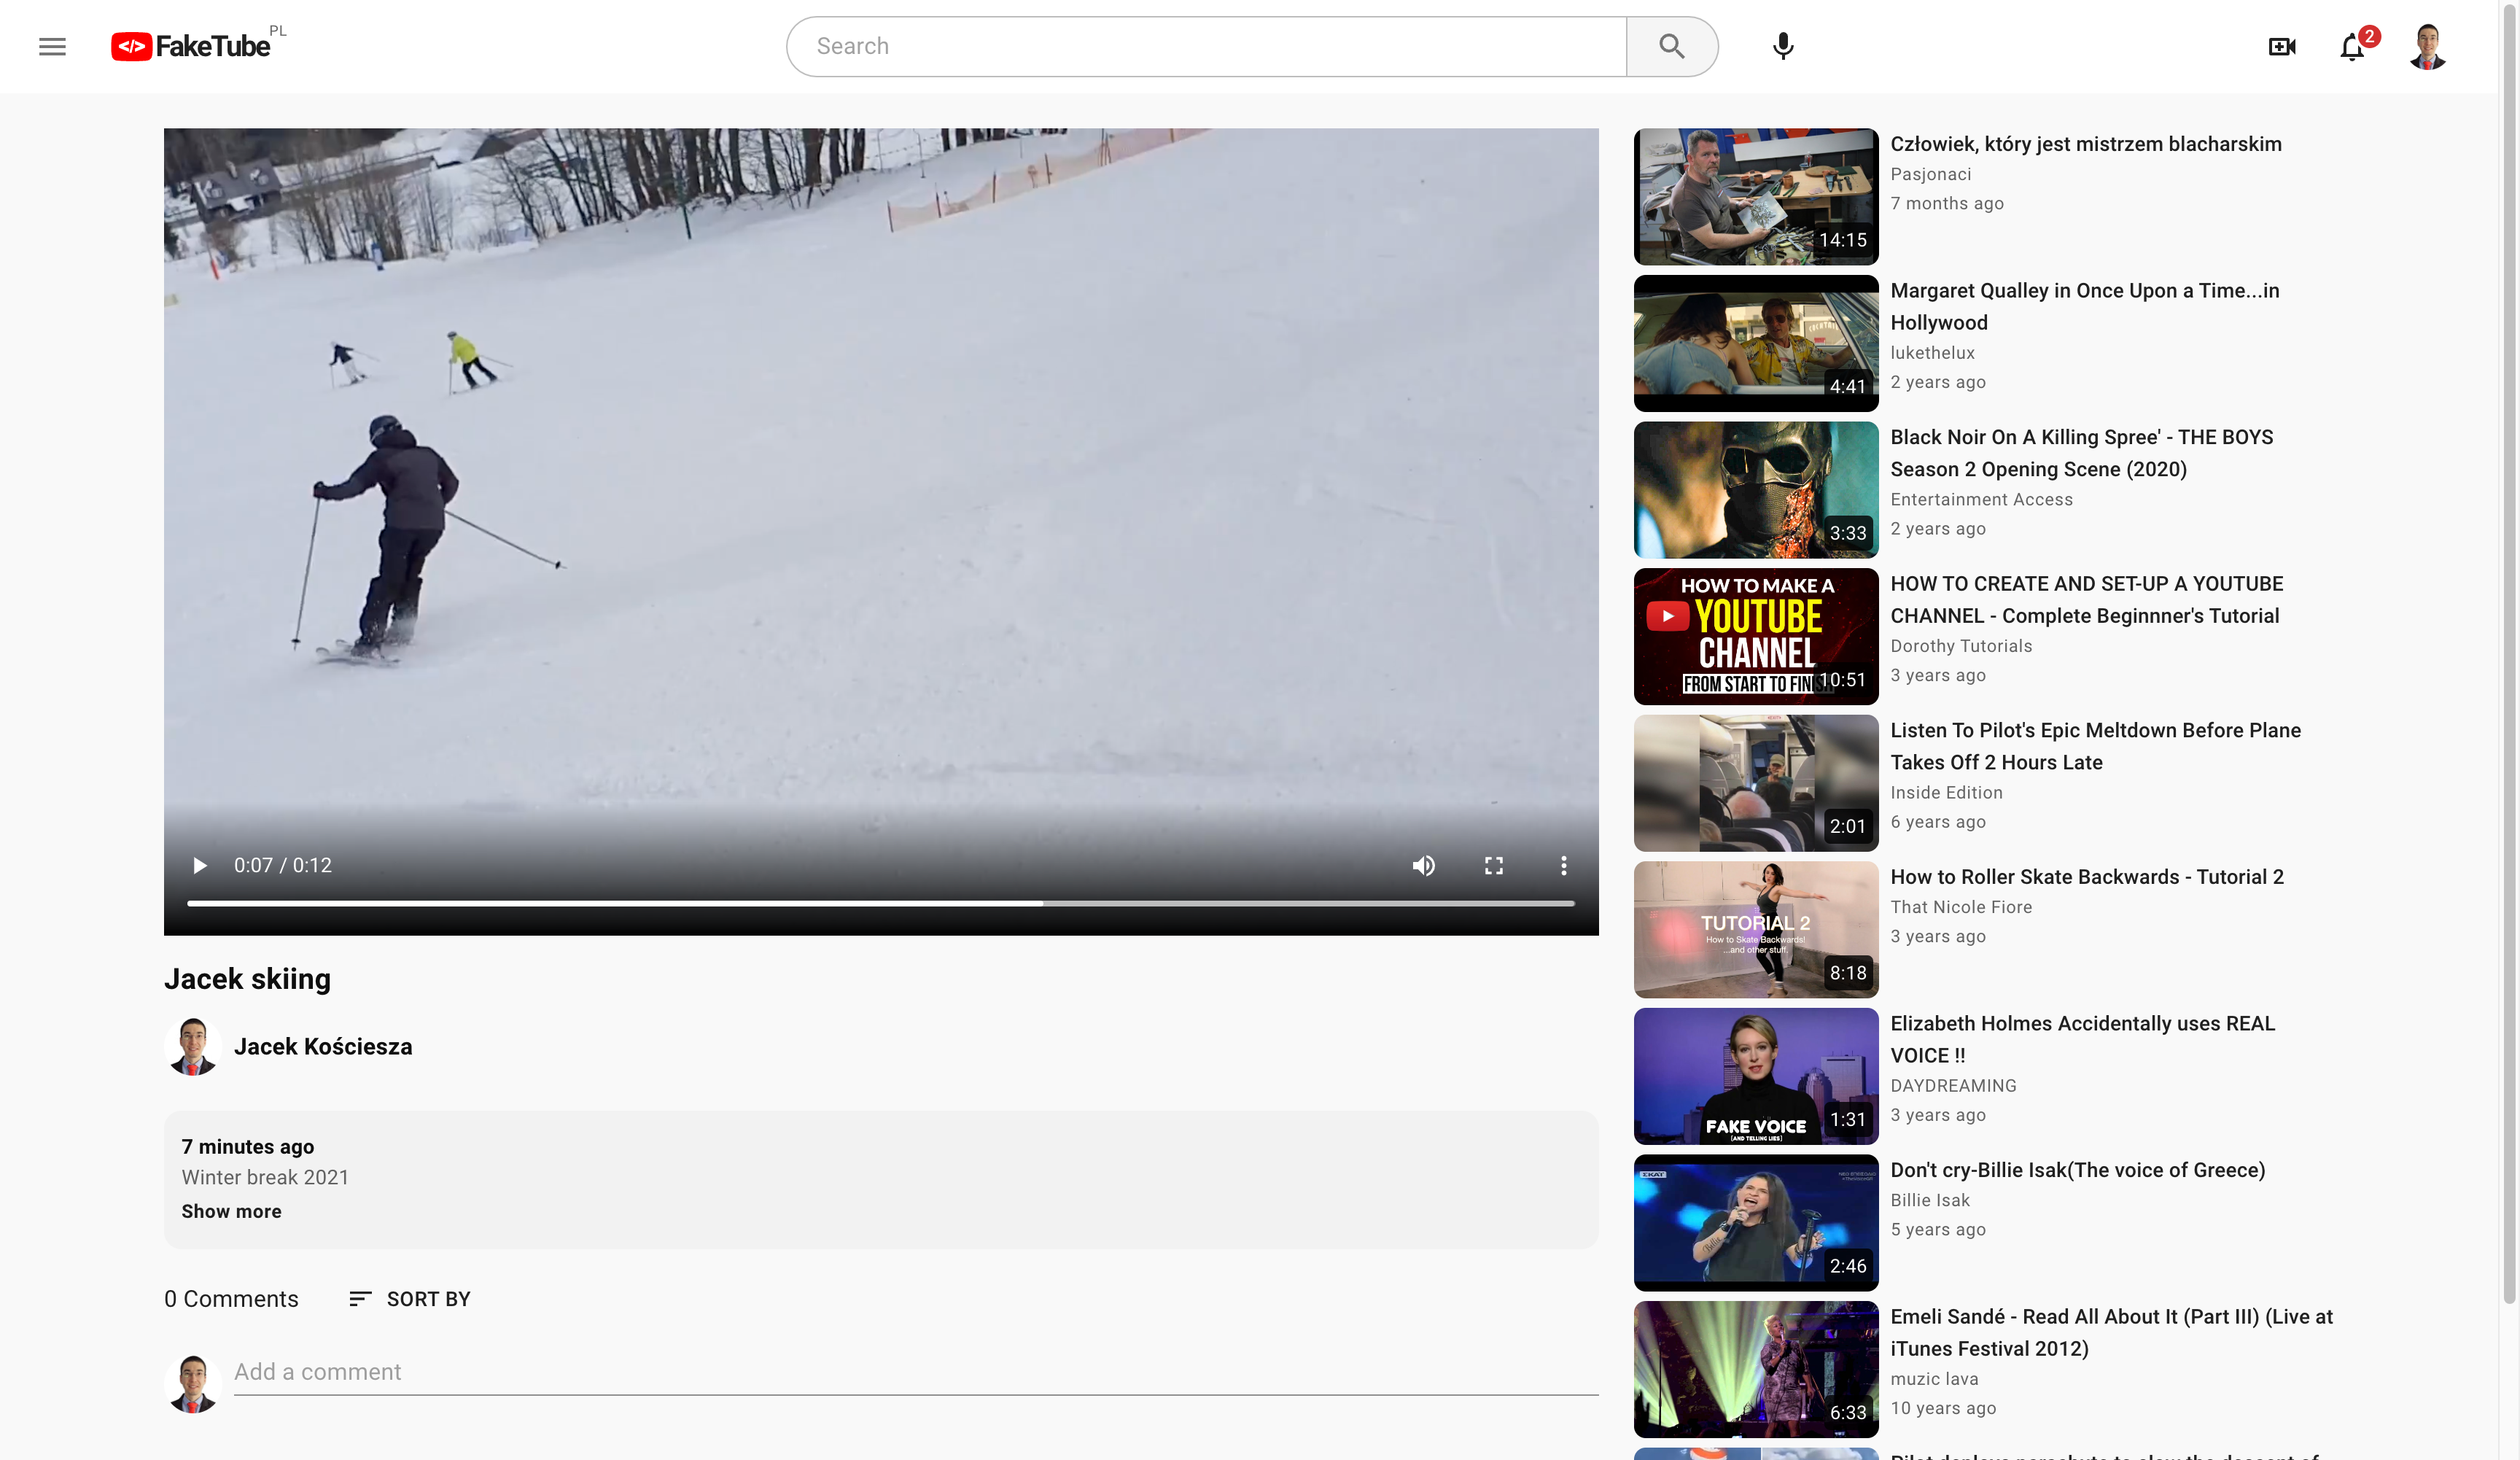The width and height of the screenshot is (2520, 1460).
Task: Open the account avatar menu in header
Action: coord(2427,46)
